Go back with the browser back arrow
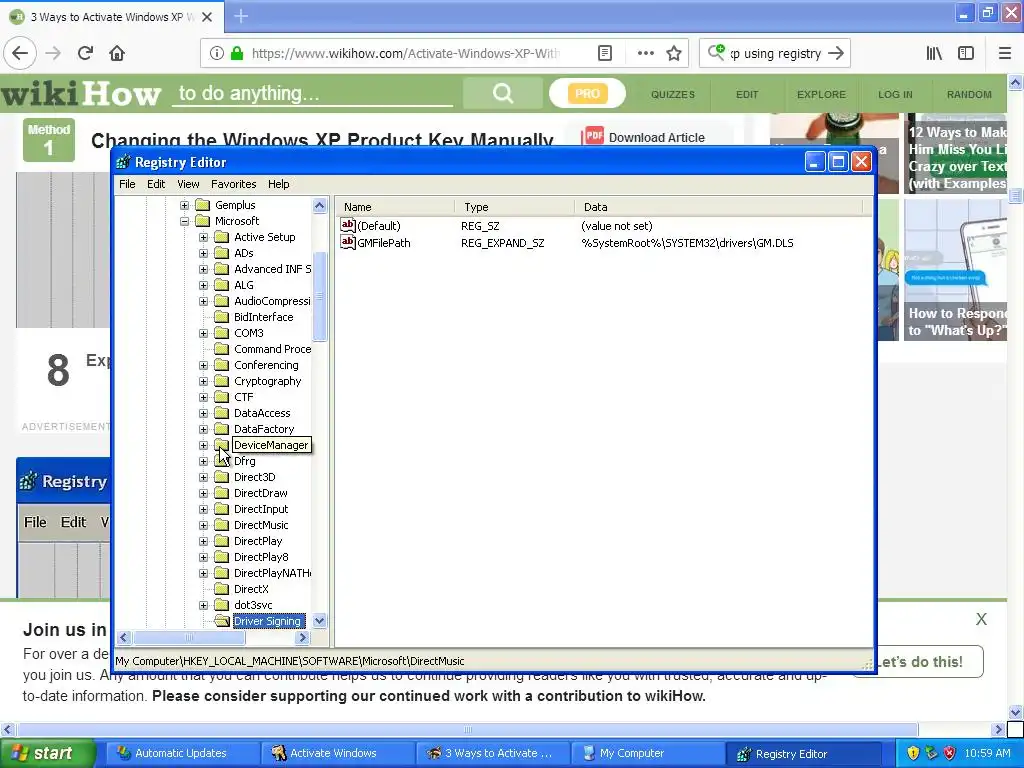This screenshot has width=1024, height=768. tap(20, 53)
